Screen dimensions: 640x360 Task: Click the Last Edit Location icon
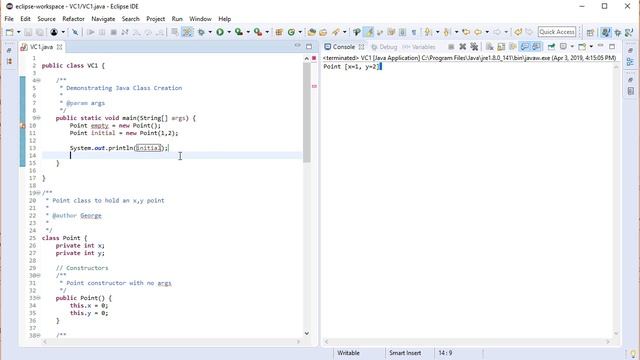[466, 32]
